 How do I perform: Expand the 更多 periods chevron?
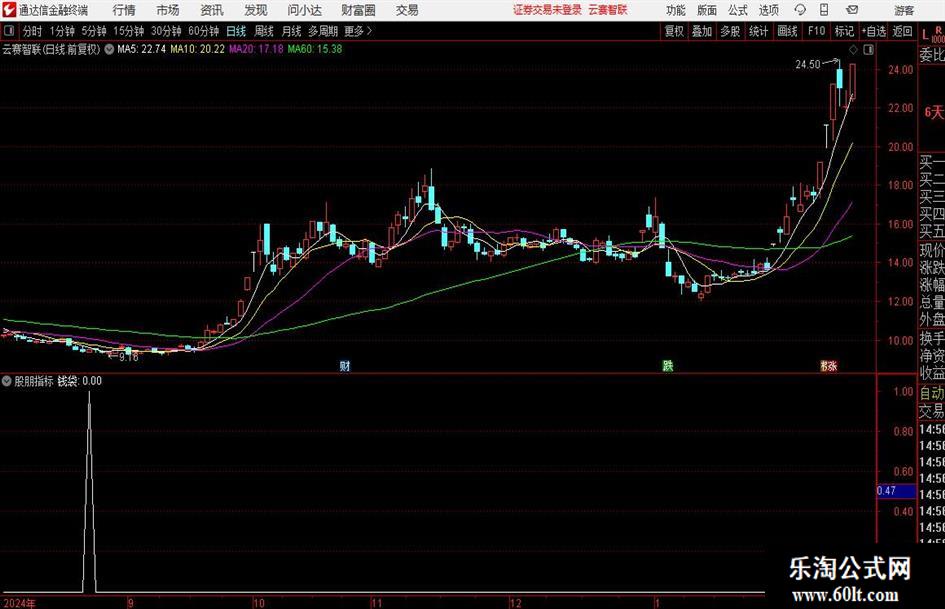pos(369,31)
